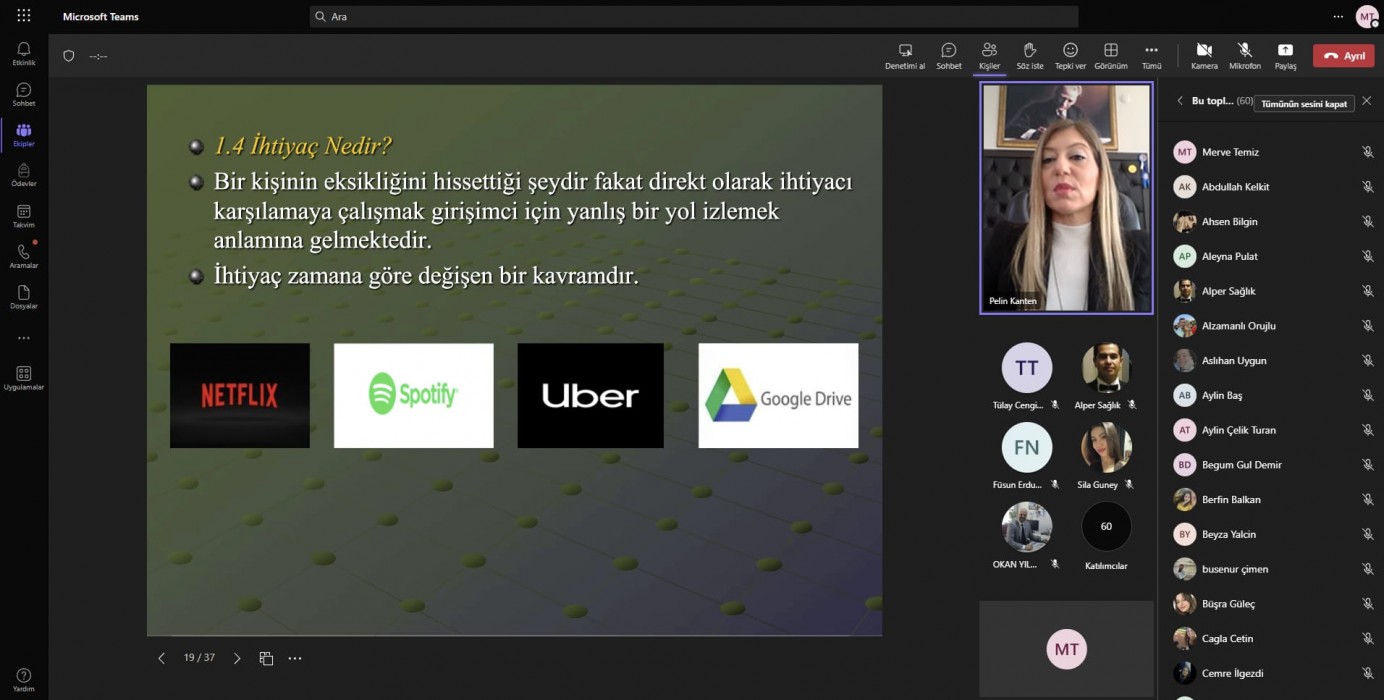Viewport: 1384px width, 700px height.
Task: Open the app launcher grid icon
Action: click(24, 16)
